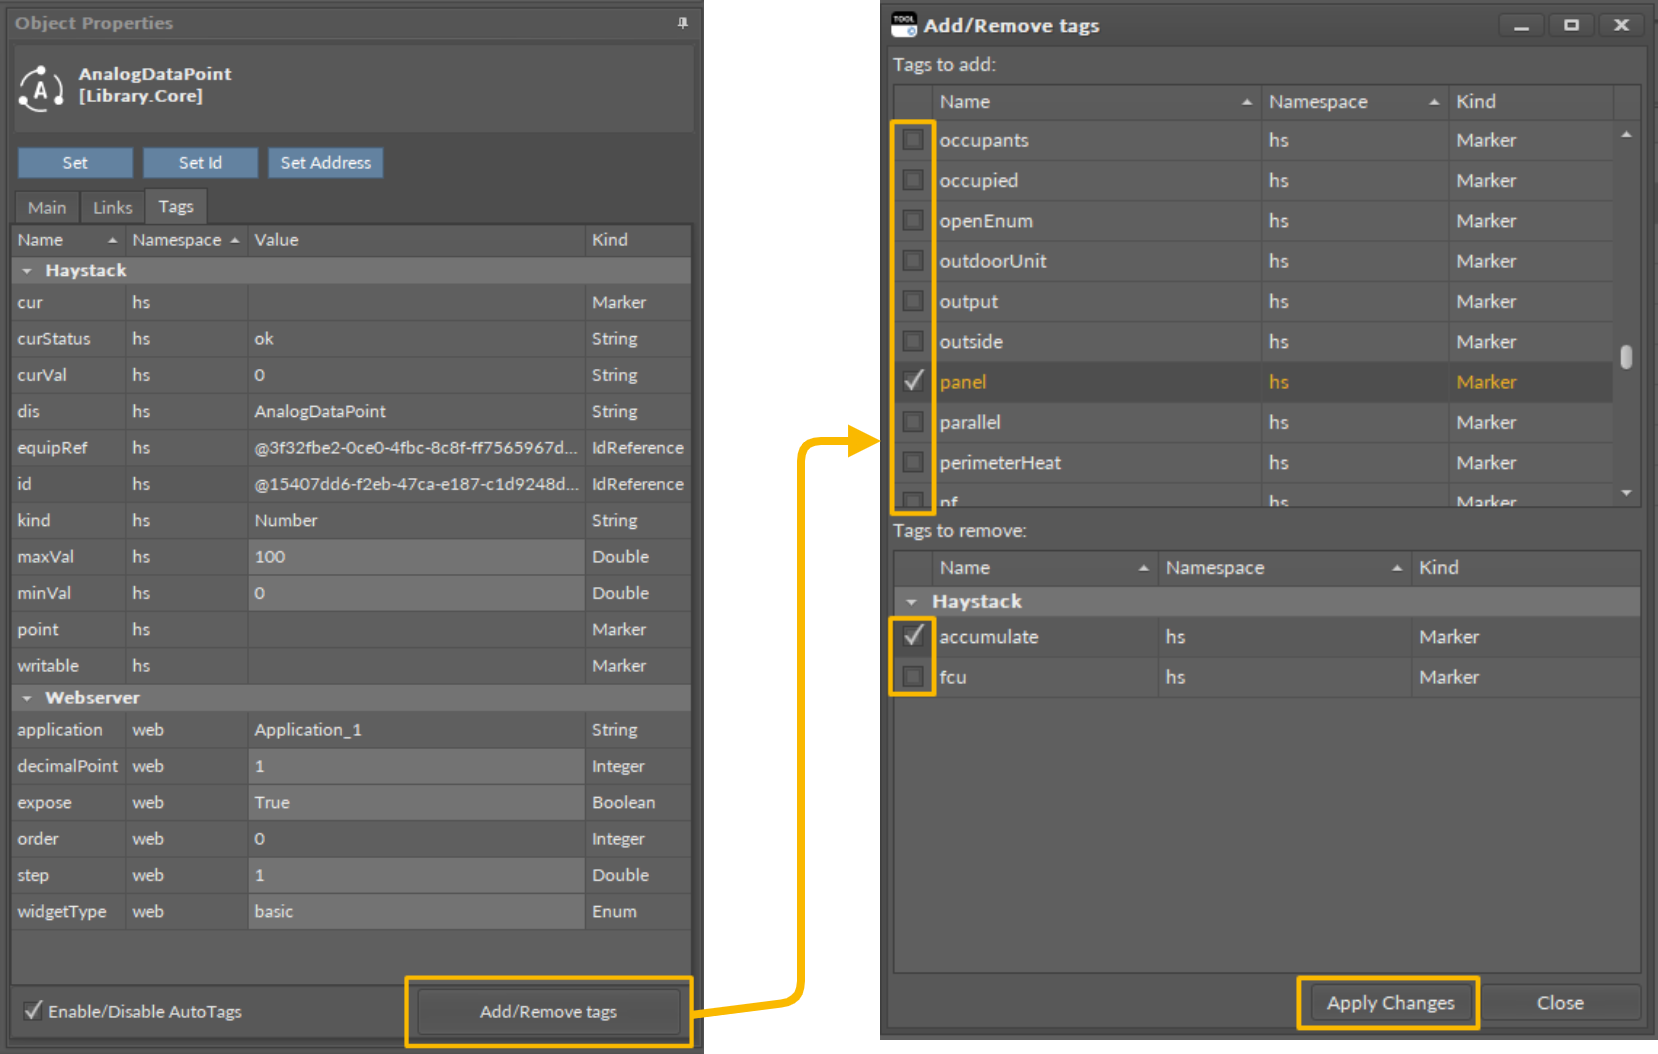The image size is (1658, 1054).
Task: Collapse the Webserver tag group
Action: click(27, 698)
